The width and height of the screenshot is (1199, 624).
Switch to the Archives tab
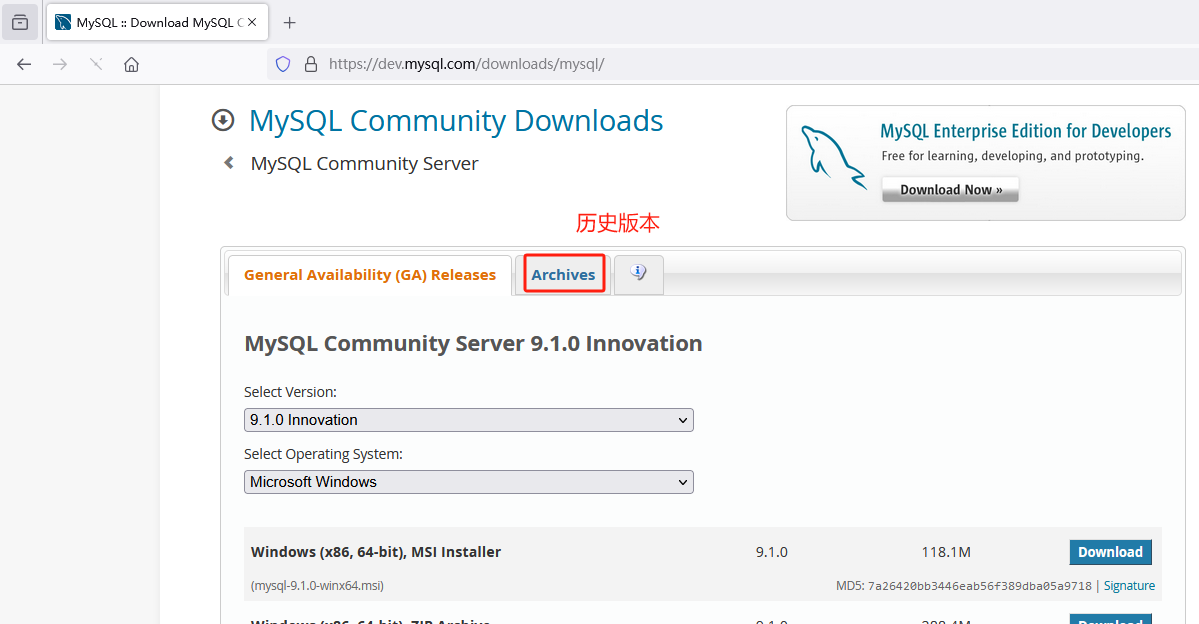point(563,274)
